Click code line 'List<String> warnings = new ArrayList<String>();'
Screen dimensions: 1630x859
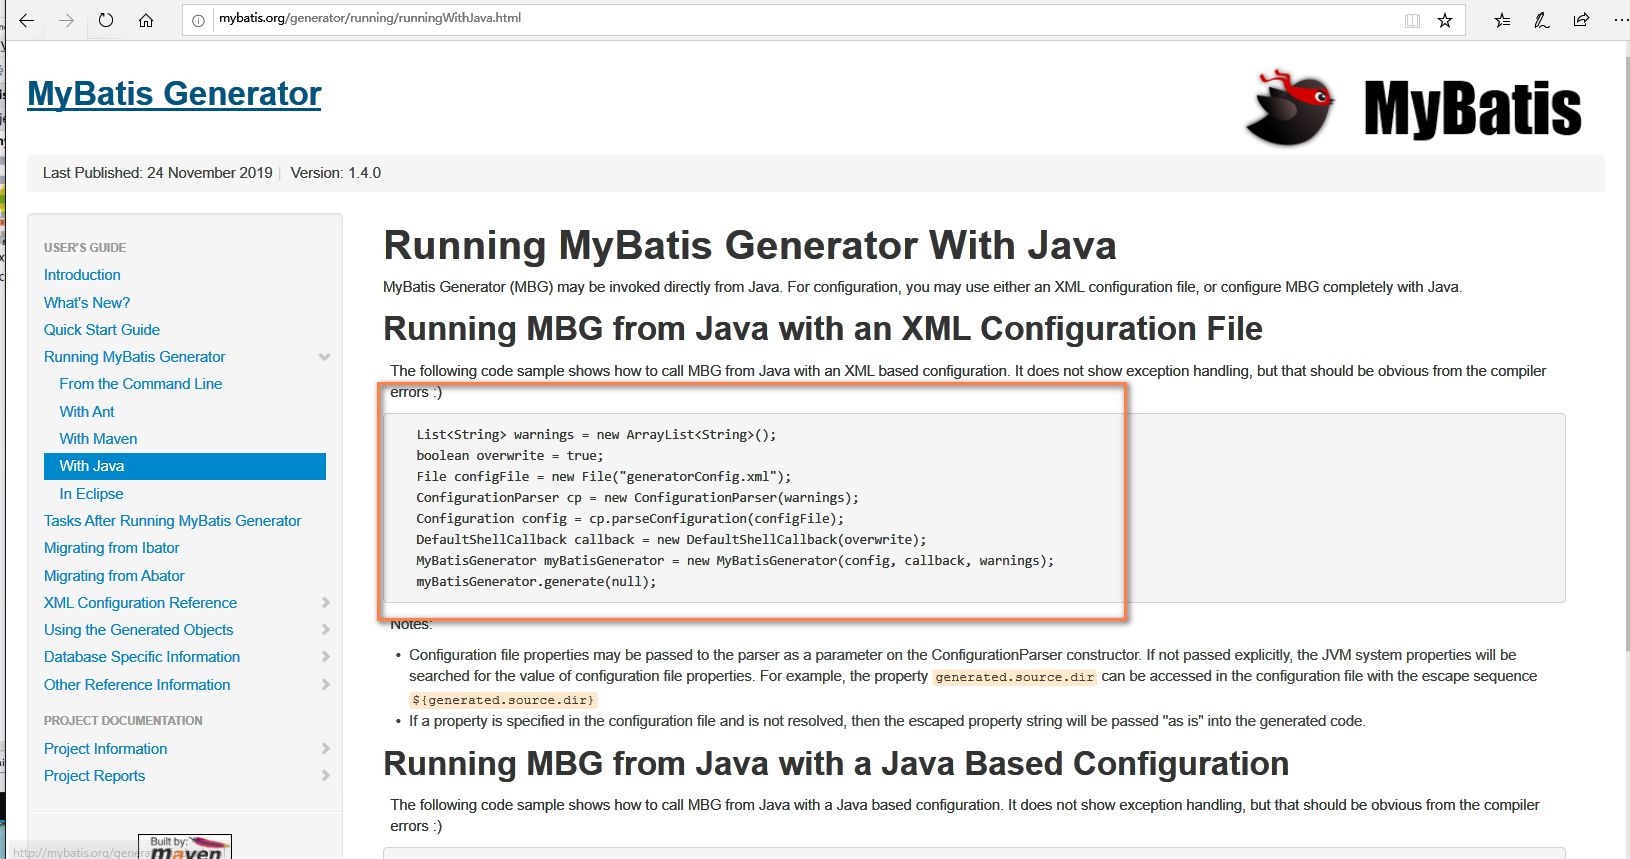(596, 435)
